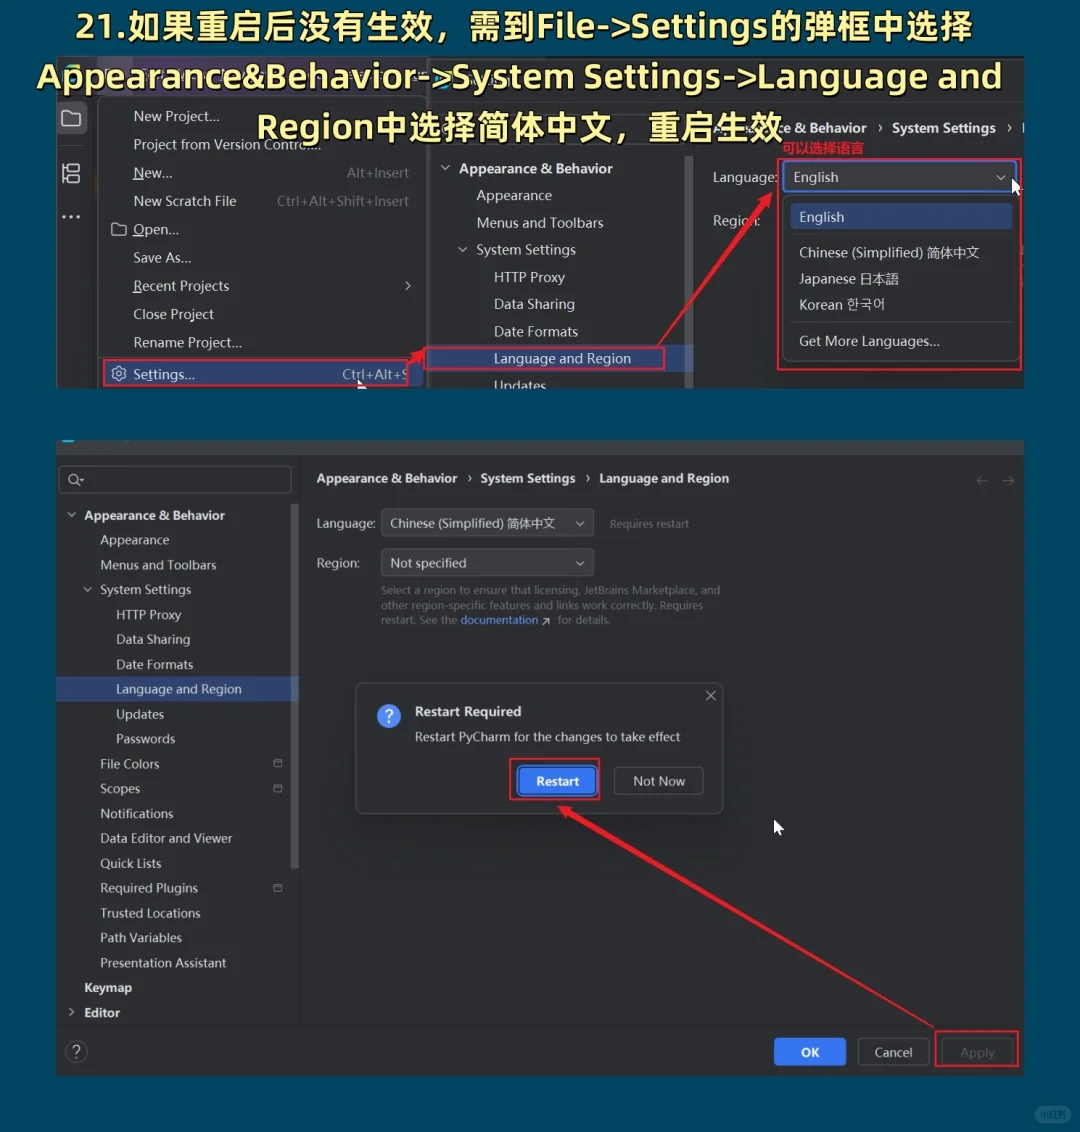The height and width of the screenshot is (1132, 1080).
Task: Open the Chinese (Simplified) language combo box
Action: pyautogui.click(x=487, y=523)
